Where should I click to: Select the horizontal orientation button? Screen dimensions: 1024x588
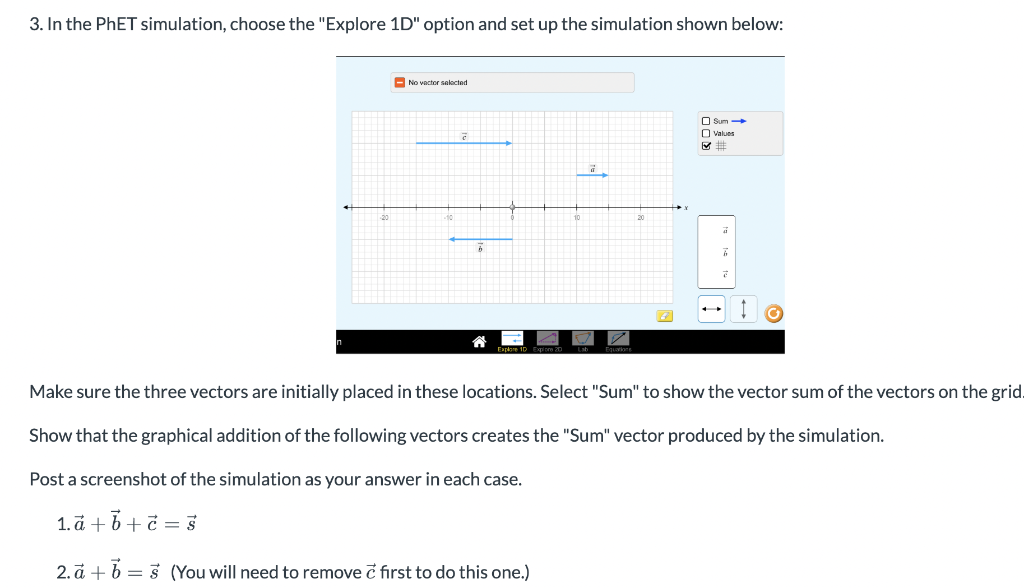(712, 309)
